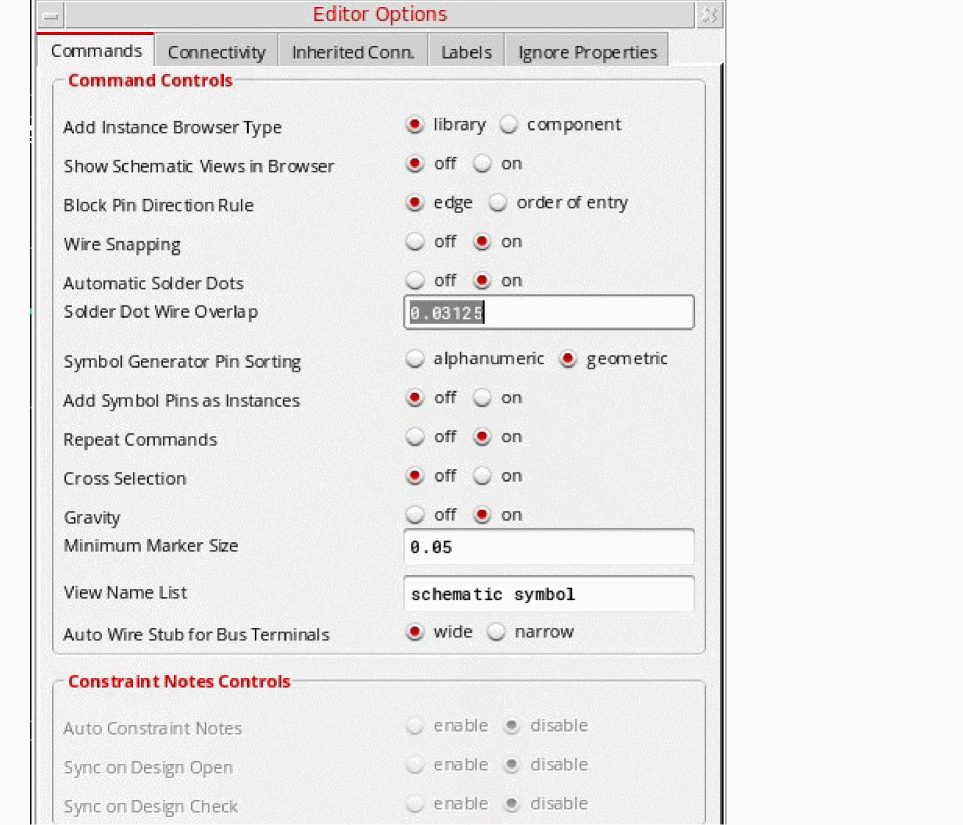This screenshot has width=963, height=825.
Task: Open the window menu icon in title bar
Action: pyautogui.click(x=50, y=15)
